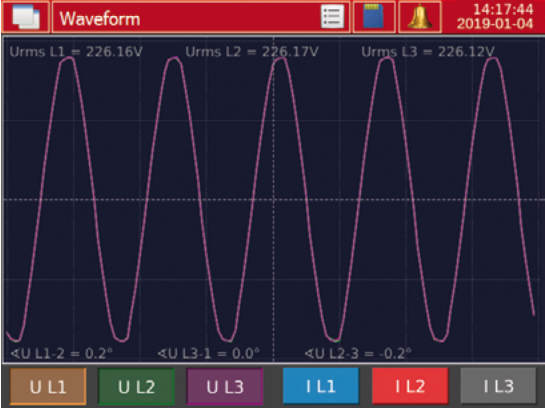Select the U L3-1 = 0.0° angle label

[209, 353]
